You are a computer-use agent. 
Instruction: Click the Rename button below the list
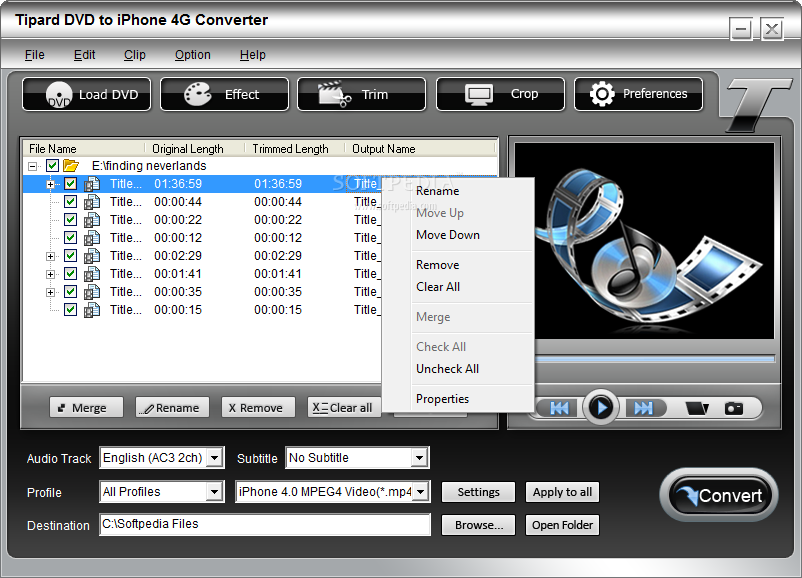click(172, 408)
